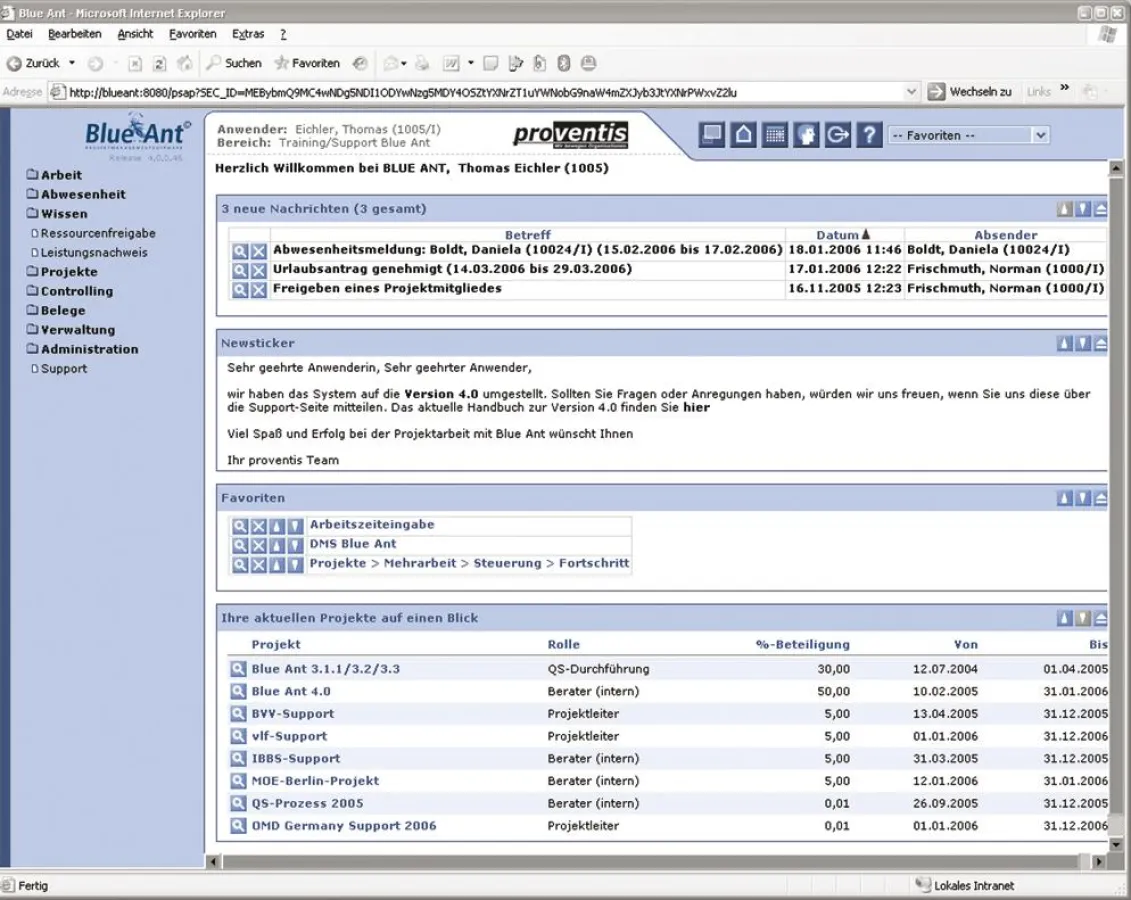The width and height of the screenshot is (1131, 900).
Task: Open the MOE-Berlin-Projekt project link
Action: [x=315, y=781]
